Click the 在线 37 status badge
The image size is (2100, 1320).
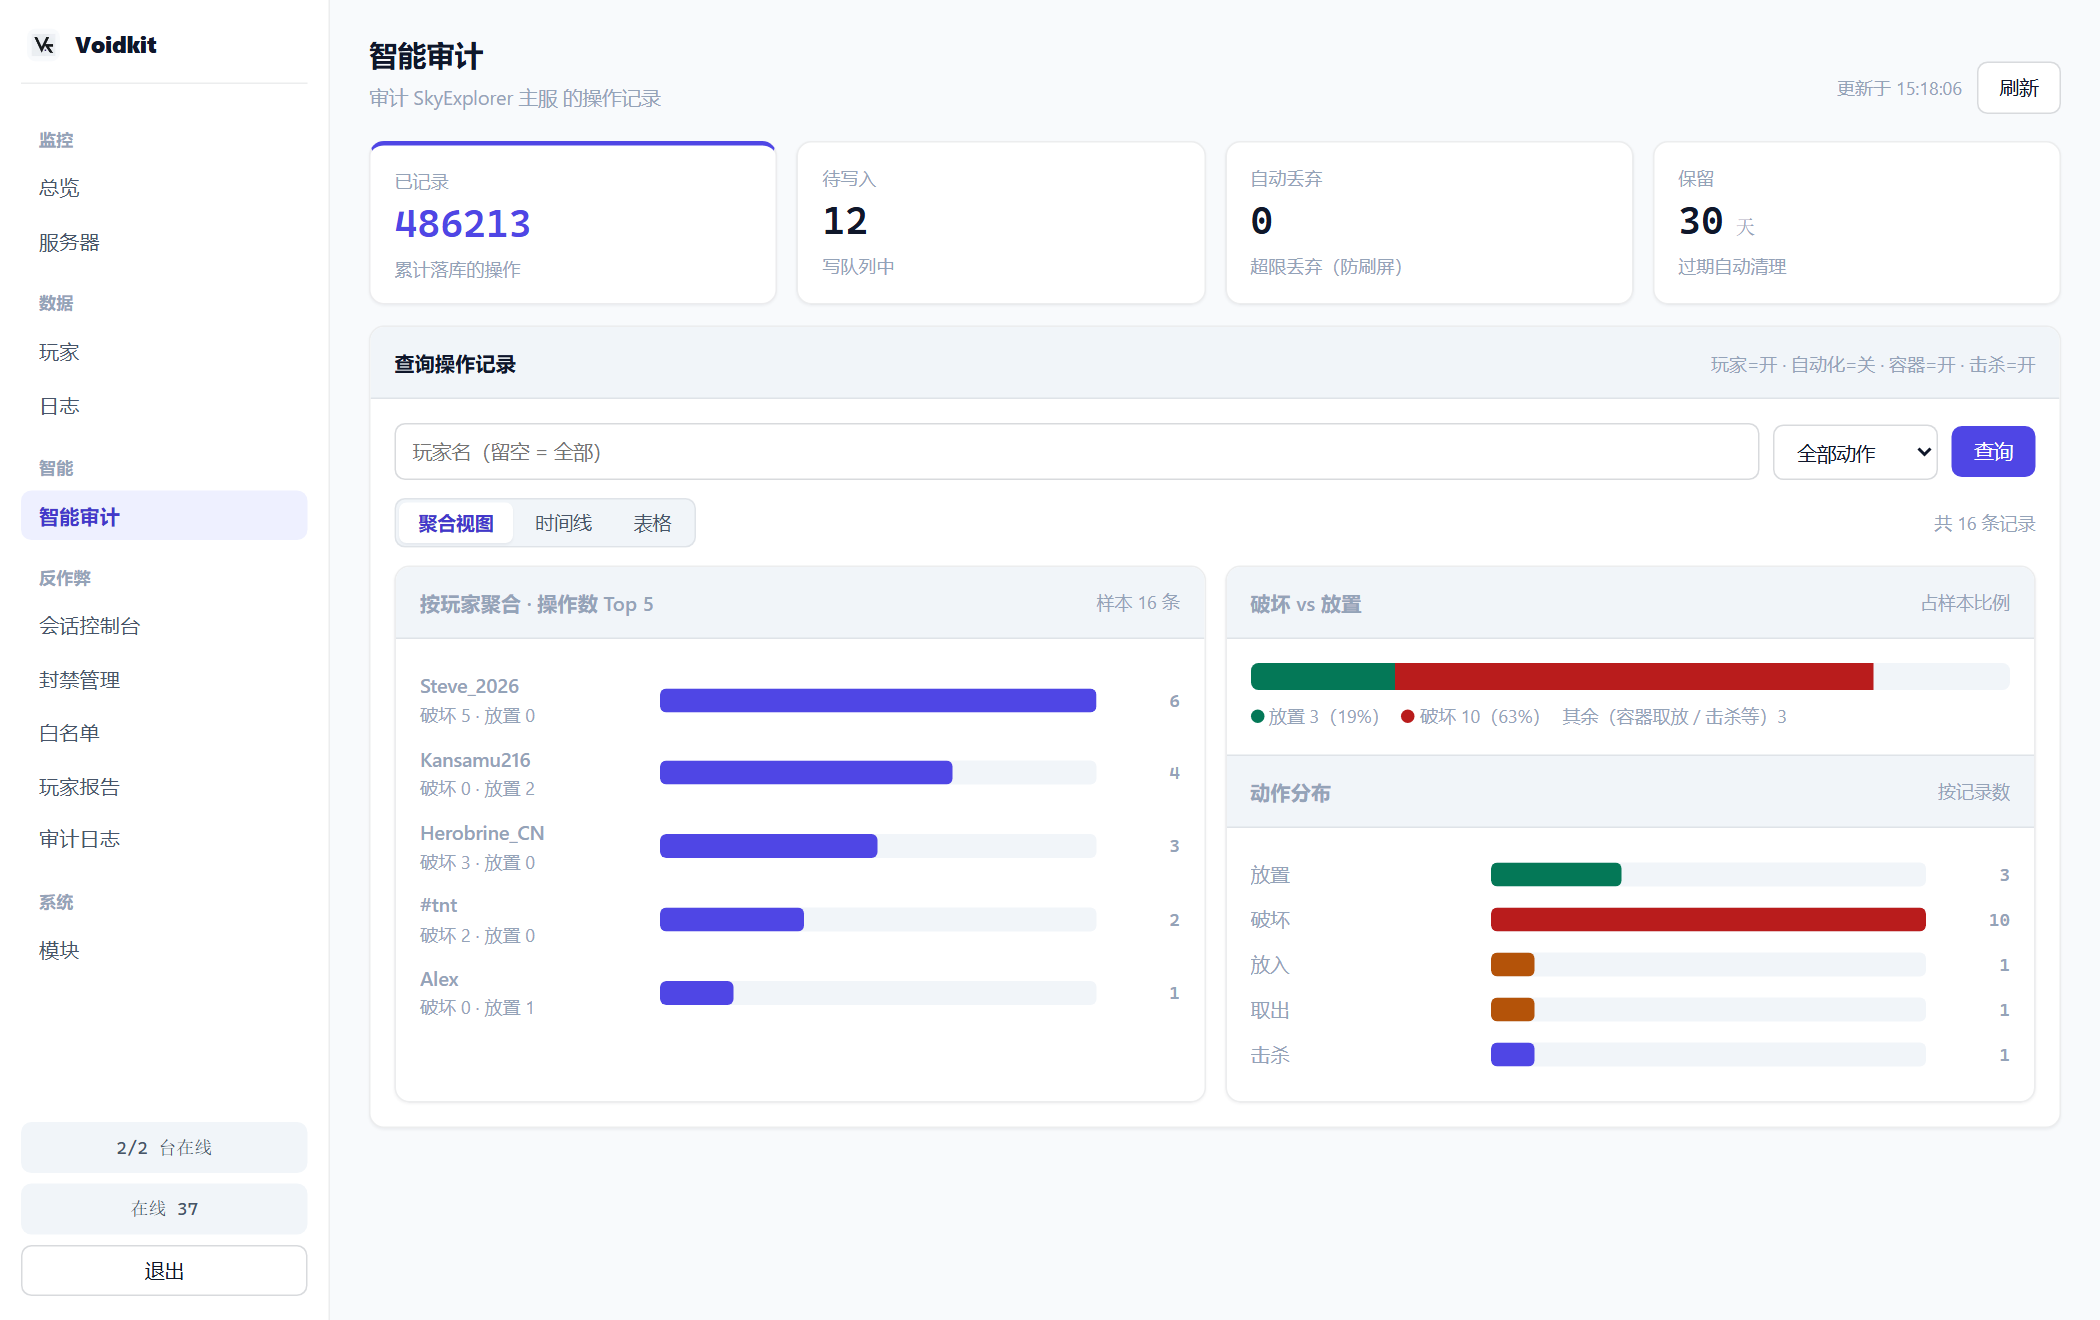(x=164, y=1208)
